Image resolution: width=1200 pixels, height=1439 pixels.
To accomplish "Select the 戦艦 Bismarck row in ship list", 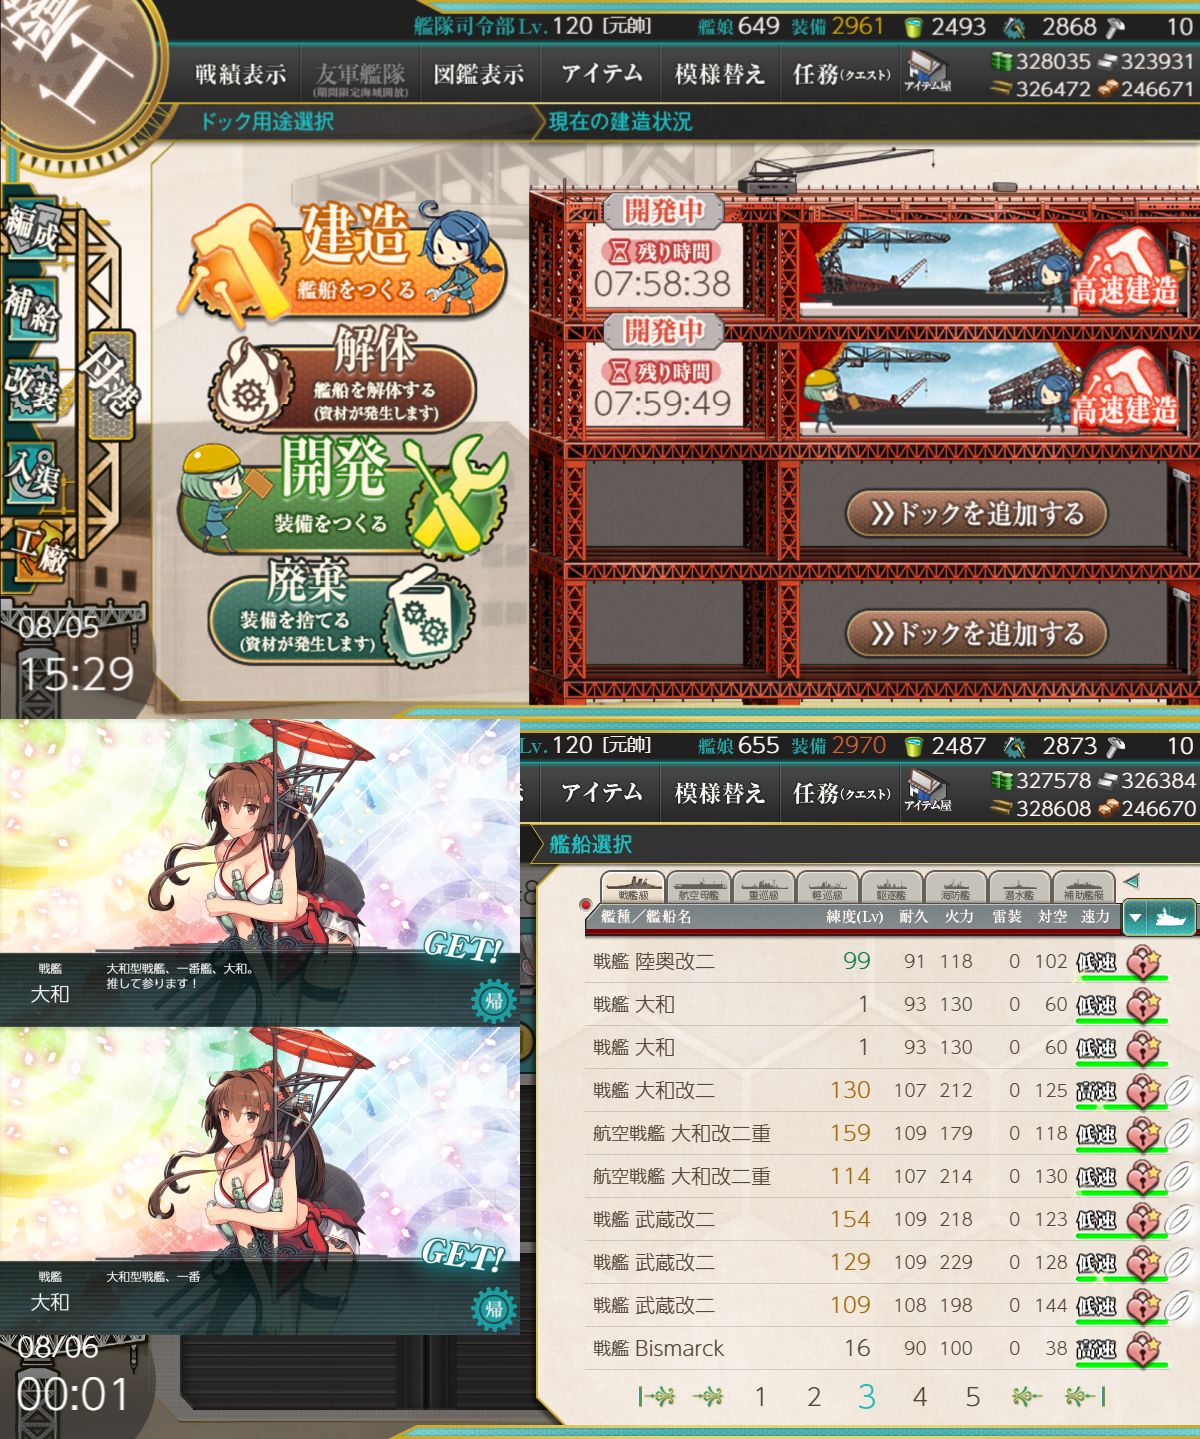I will (880, 1349).
